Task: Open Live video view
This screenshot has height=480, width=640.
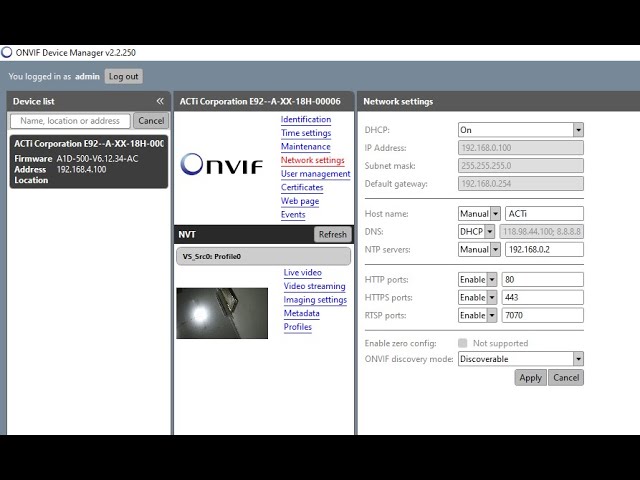Action: coord(302,272)
